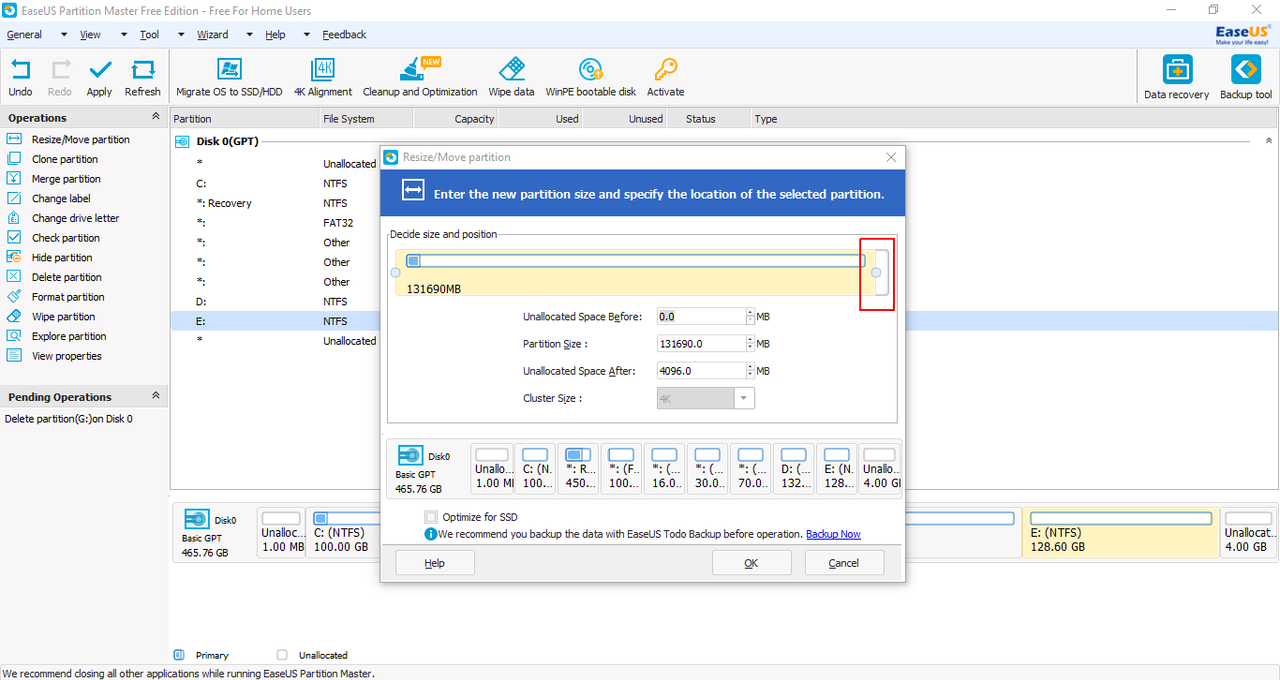Image resolution: width=1280 pixels, height=680 pixels.
Task: Follow the Backup Now link
Action: click(x=833, y=534)
